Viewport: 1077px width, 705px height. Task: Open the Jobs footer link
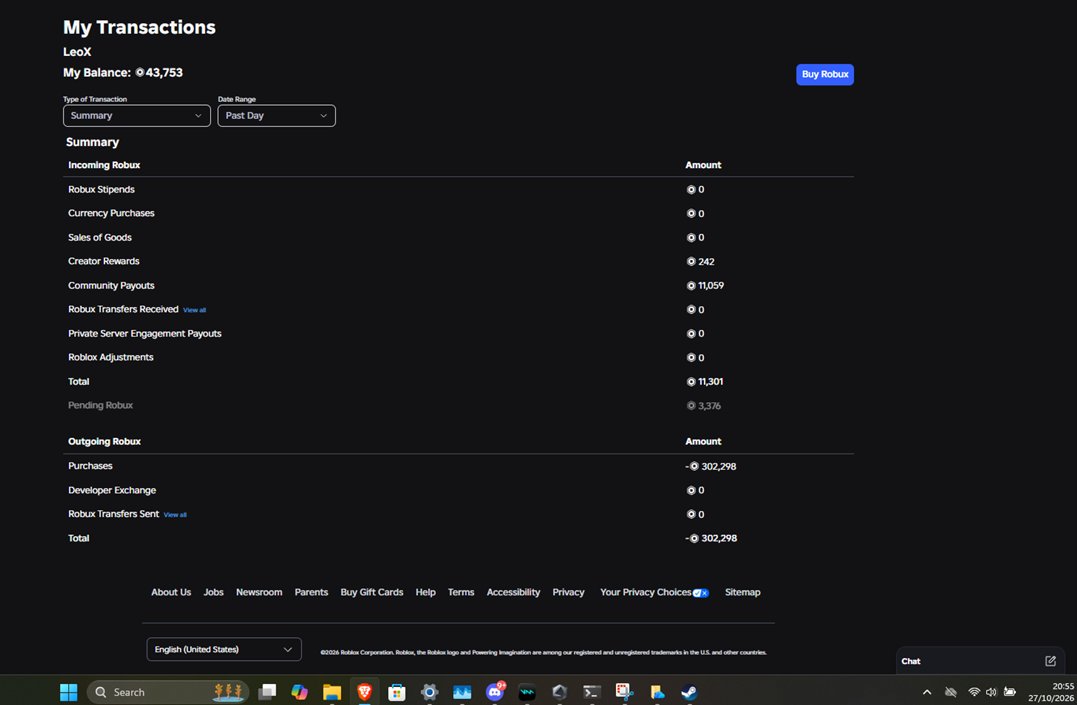(214, 592)
